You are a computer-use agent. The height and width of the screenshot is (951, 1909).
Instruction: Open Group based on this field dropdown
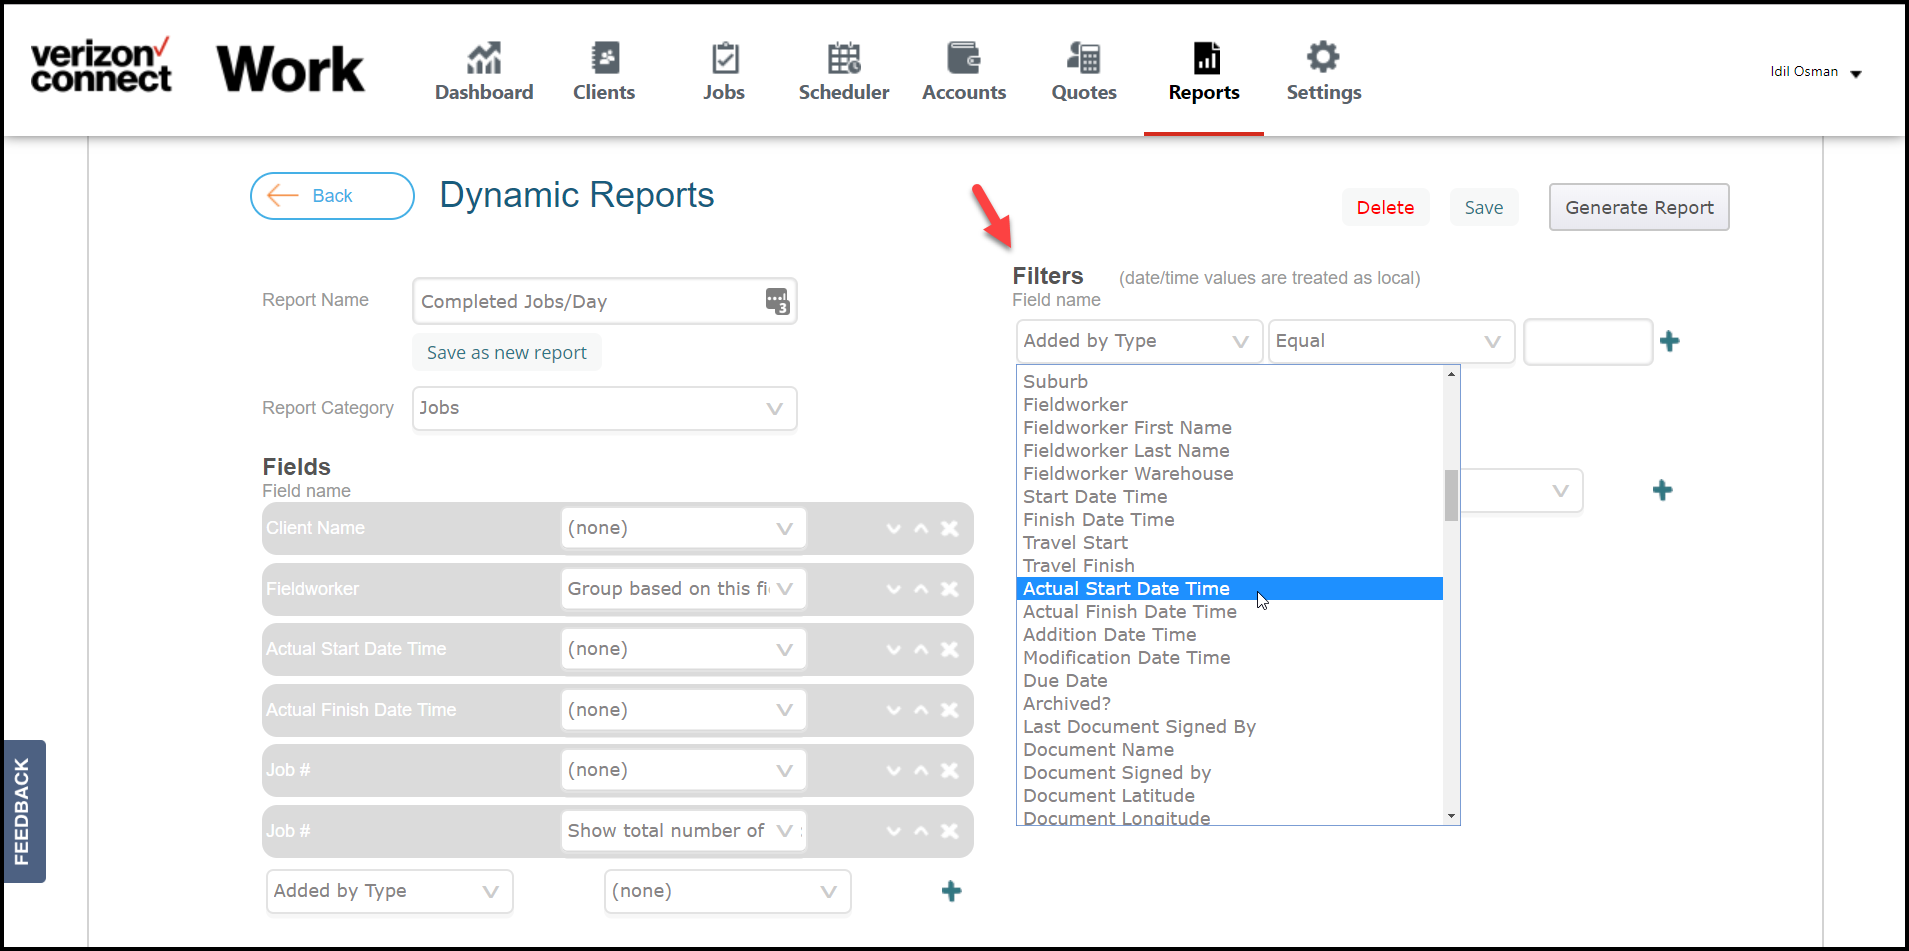(683, 589)
